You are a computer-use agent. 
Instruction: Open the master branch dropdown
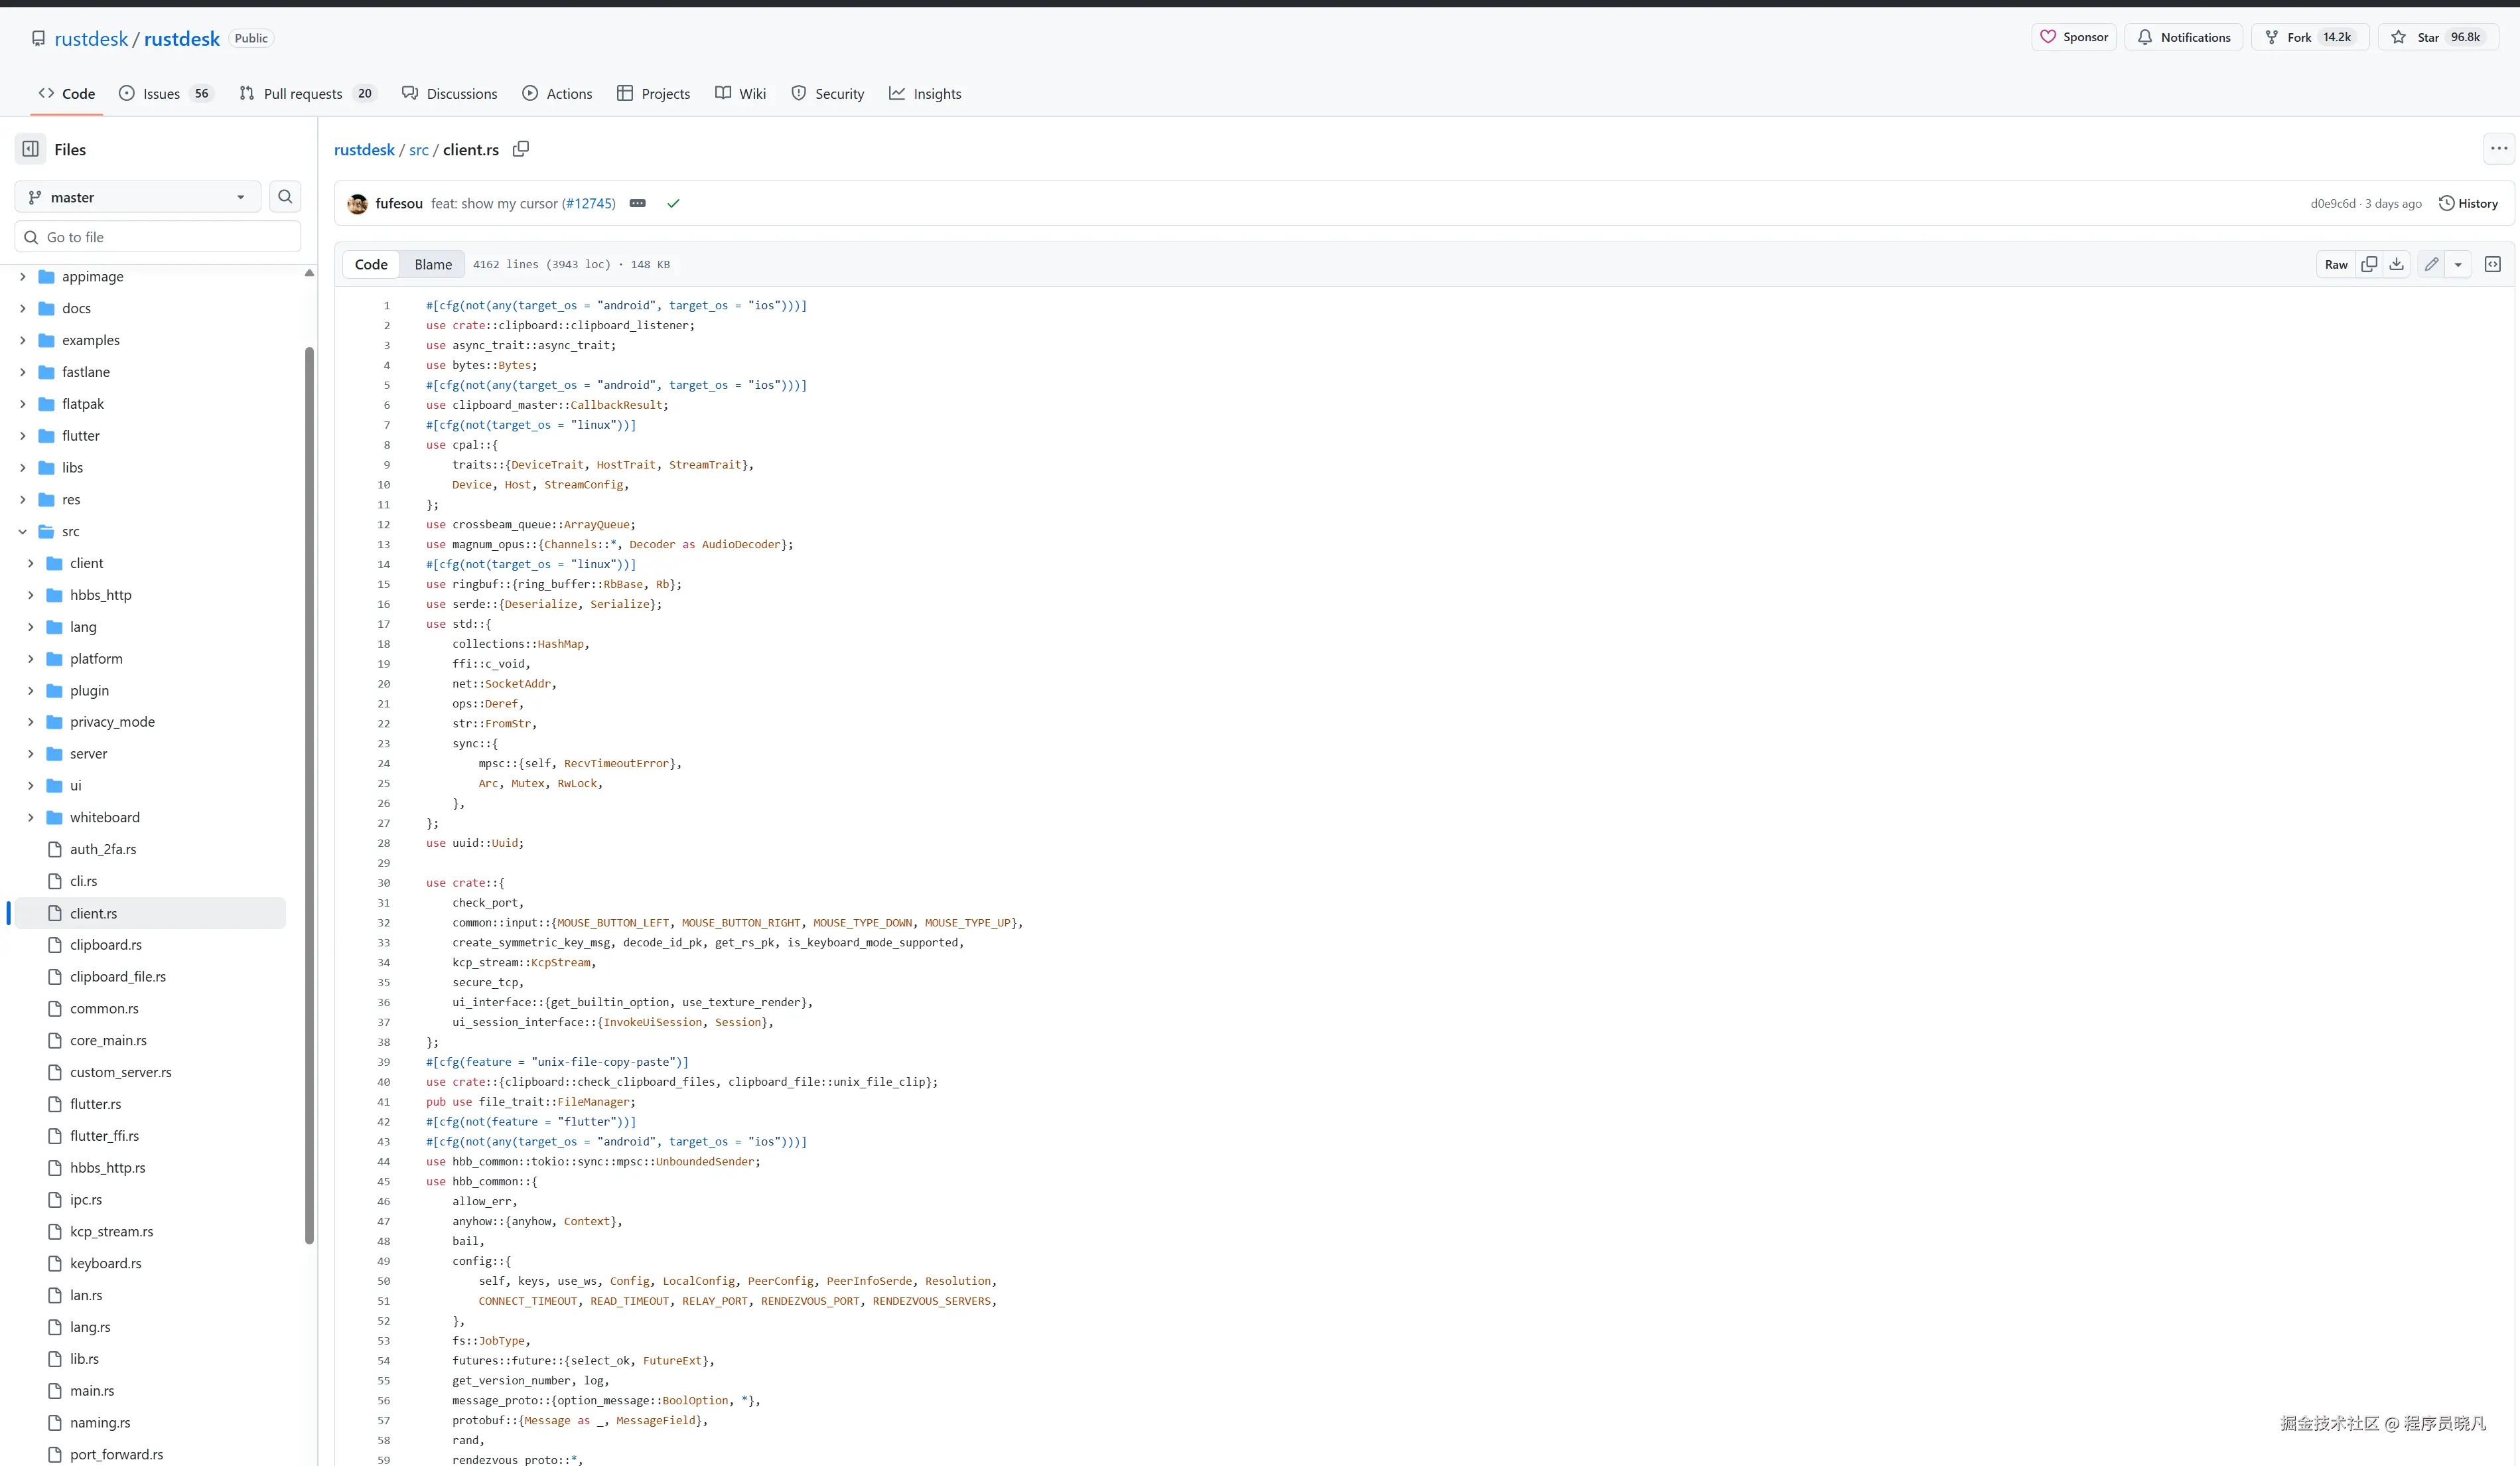pyautogui.click(x=138, y=197)
